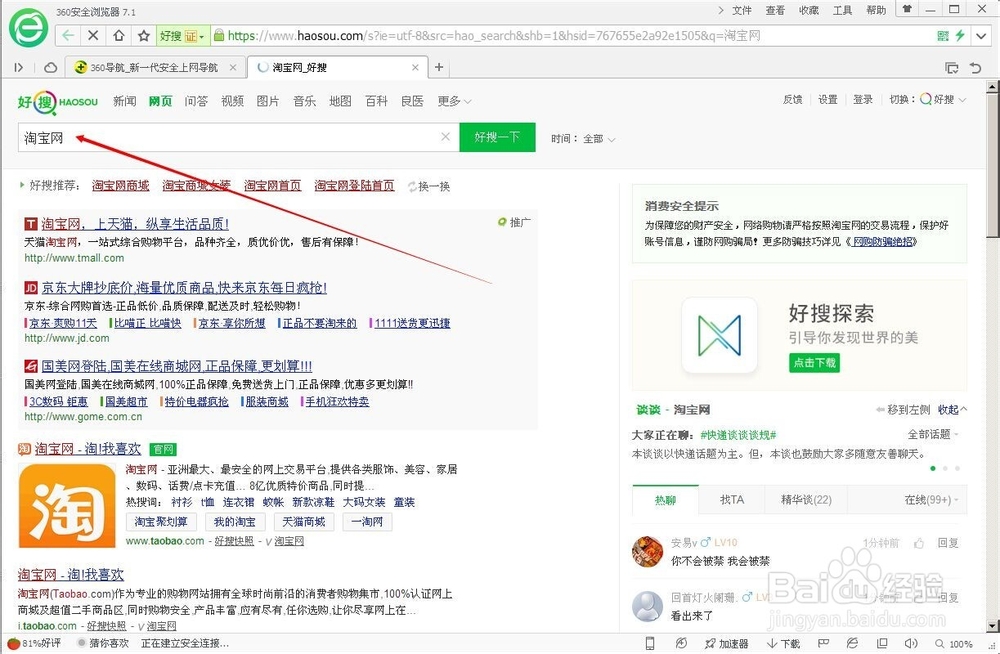Click 安易v's avatar
The image size is (1000, 654).
tap(647, 551)
